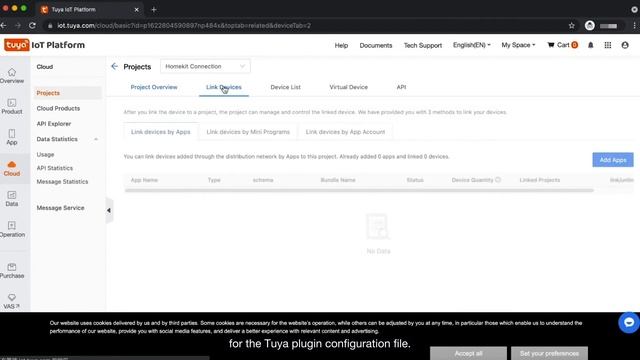Click the Tuya IoT Platform logo
The image size is (640, 360).
pyautogui.click(x=44, y=45)
